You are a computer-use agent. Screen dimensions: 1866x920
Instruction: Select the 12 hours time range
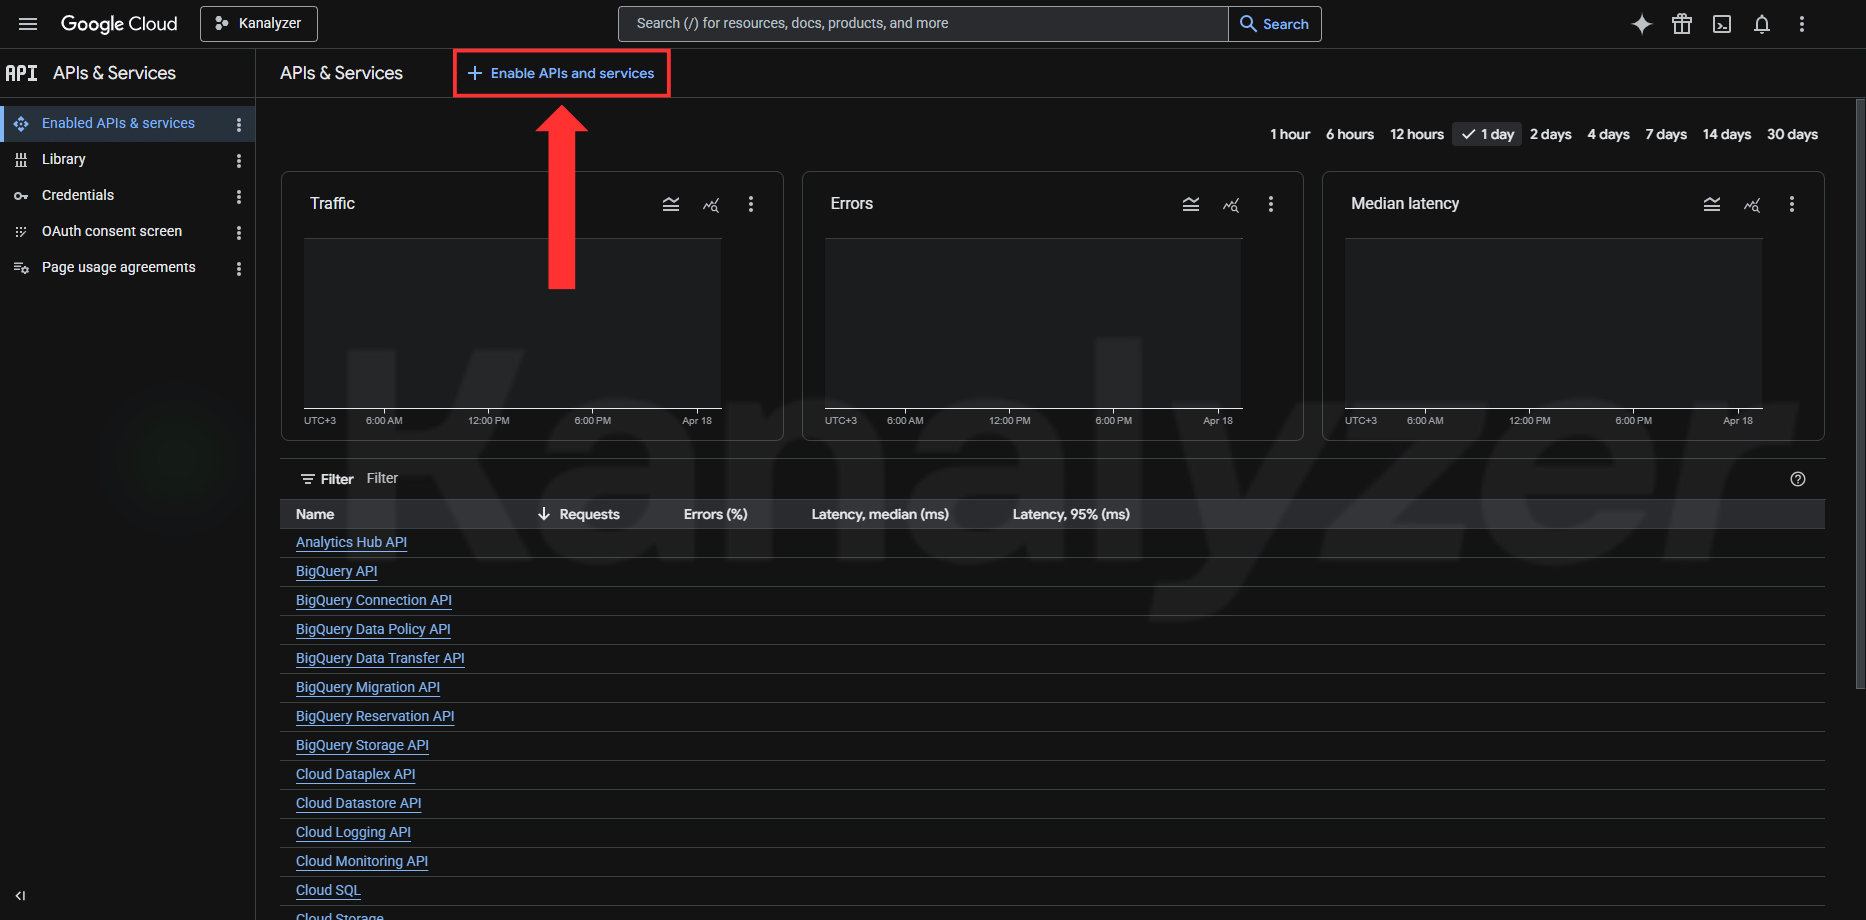1417,134
